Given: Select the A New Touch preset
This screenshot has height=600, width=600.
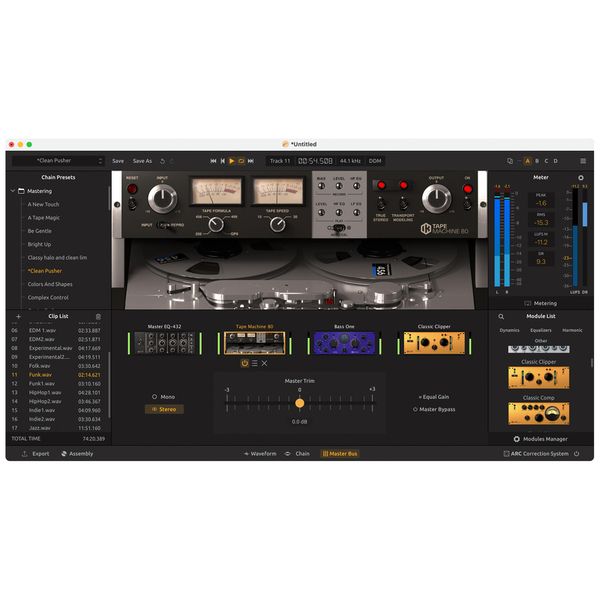Looking at the screenshot, I should (x=43, y=204).
